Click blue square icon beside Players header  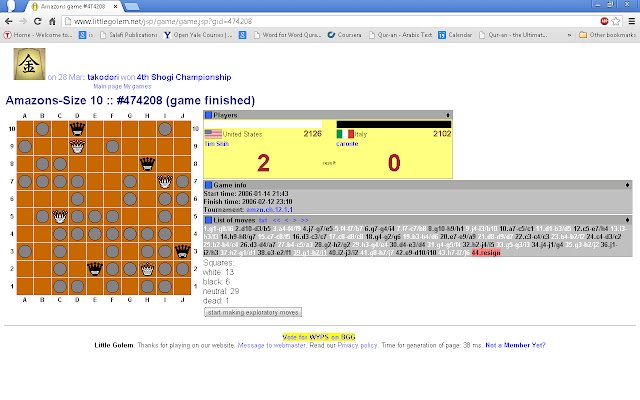click(x=209, y=115)
